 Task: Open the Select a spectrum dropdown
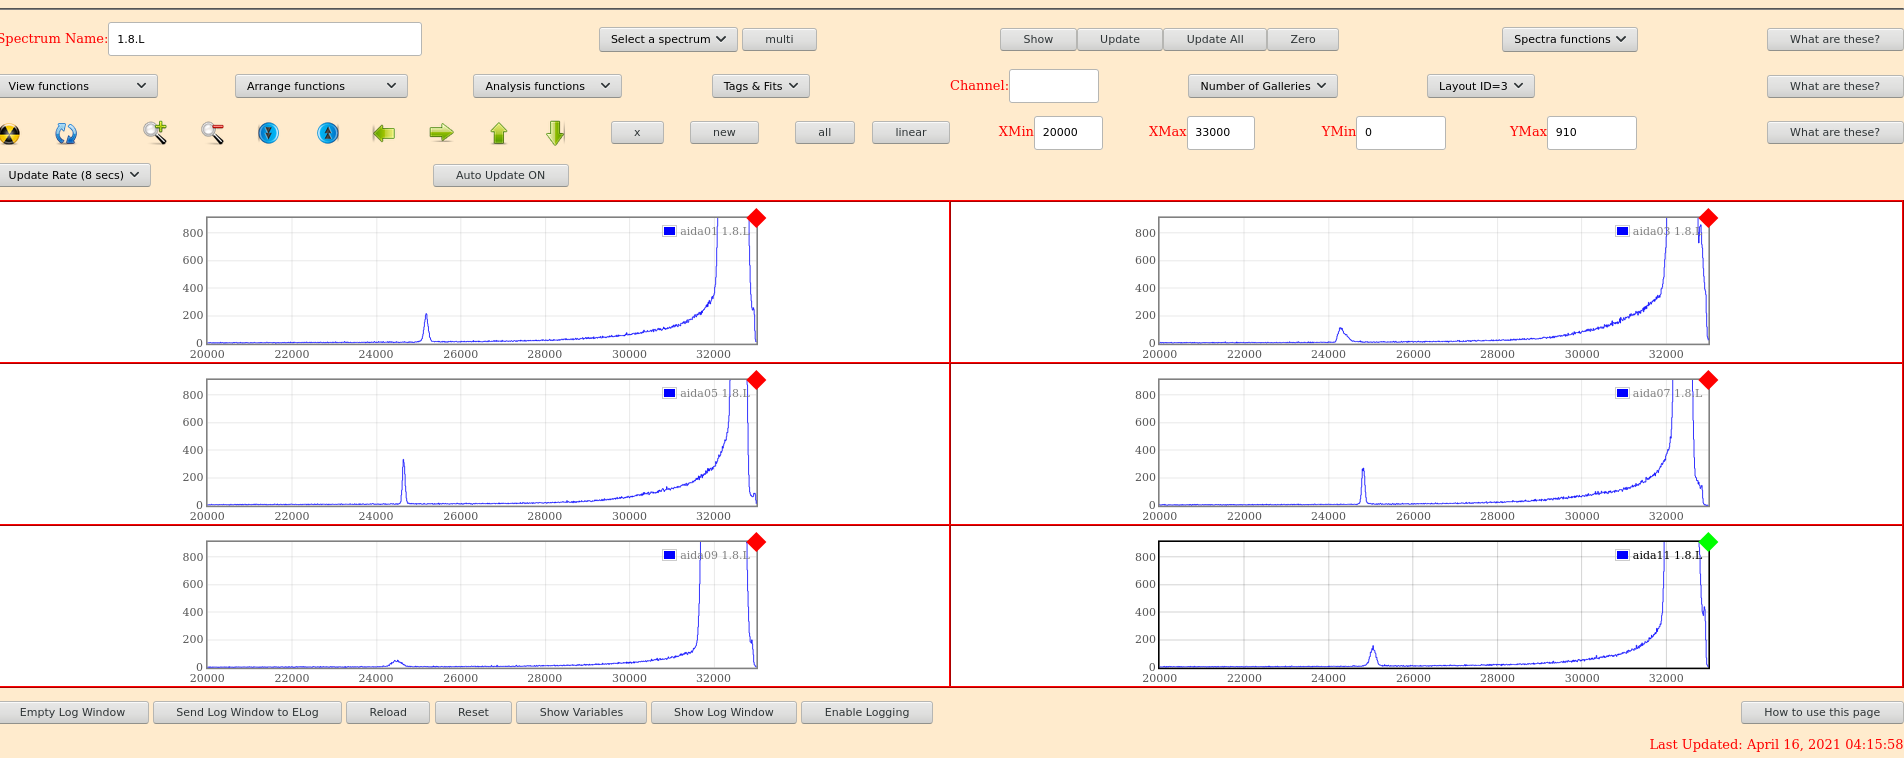[x=668, y=39]
